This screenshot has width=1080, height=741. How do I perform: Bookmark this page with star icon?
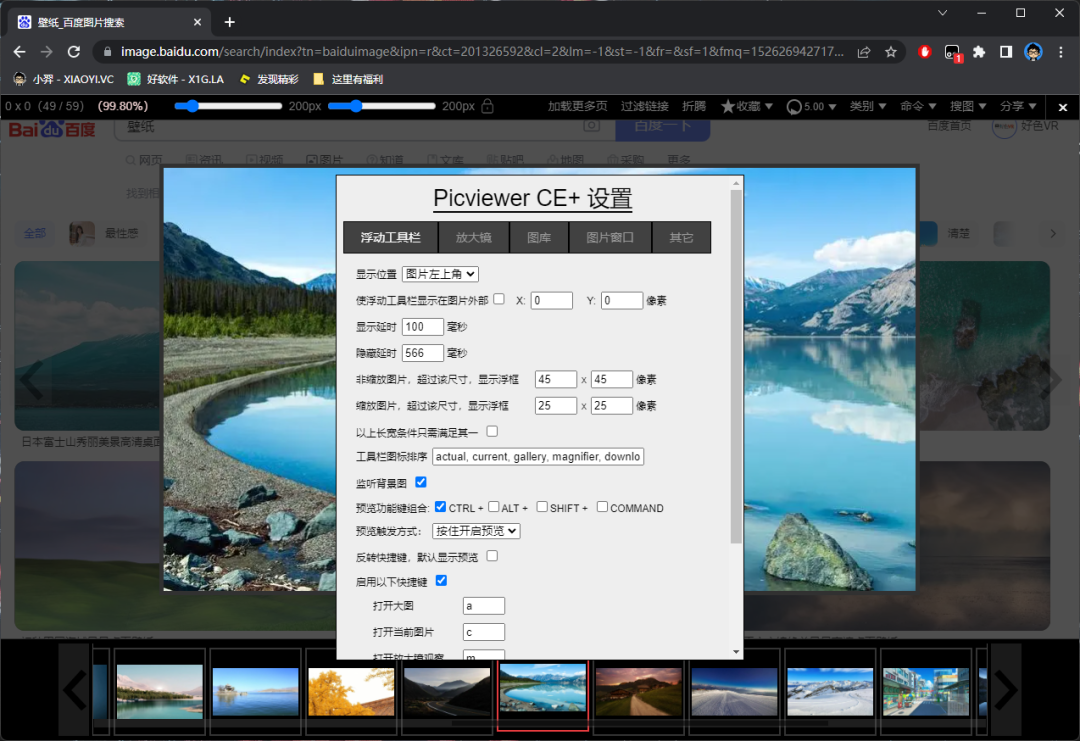click(890, 52)
